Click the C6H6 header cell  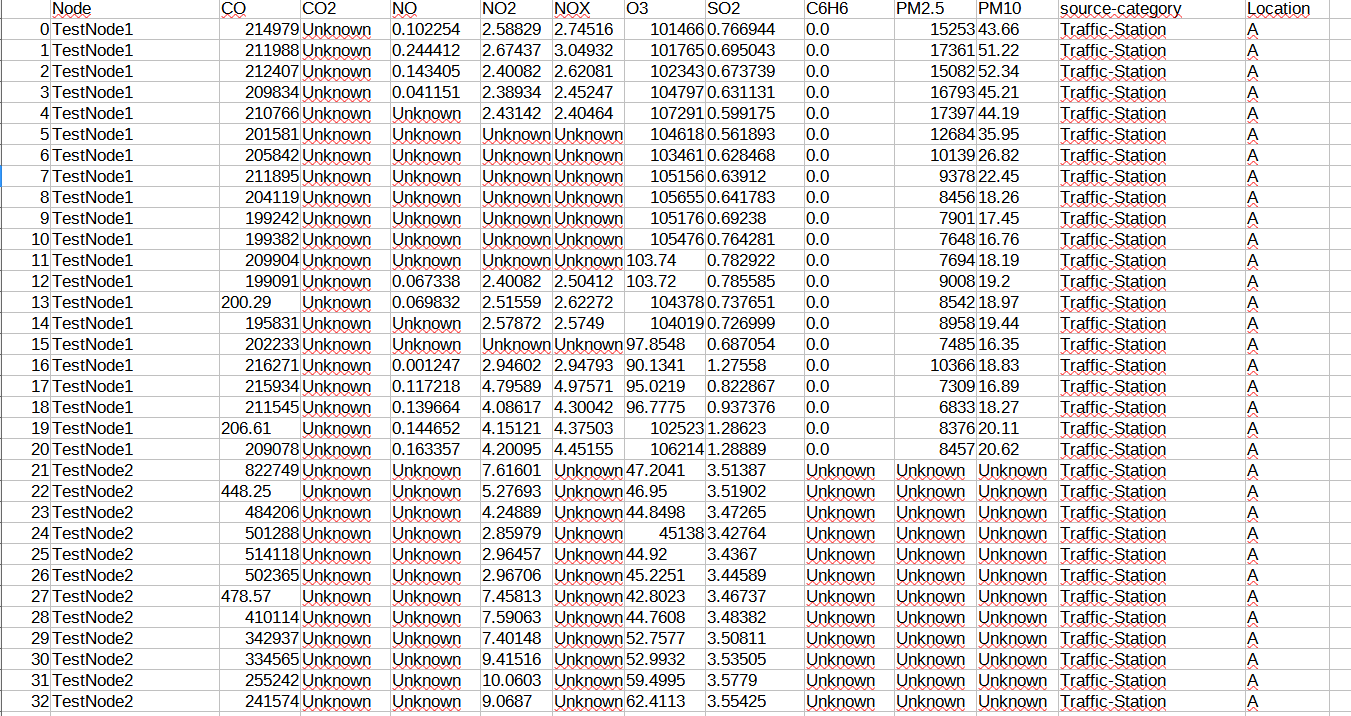pos(848,9)
